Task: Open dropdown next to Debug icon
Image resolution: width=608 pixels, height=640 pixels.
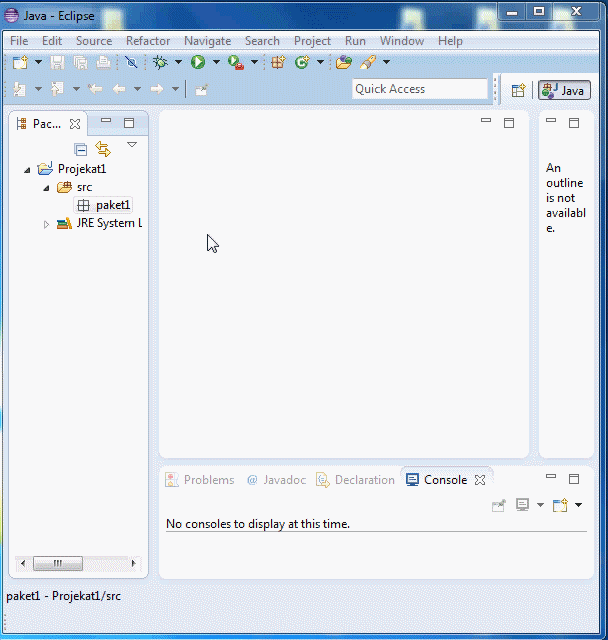Action: 178,62
